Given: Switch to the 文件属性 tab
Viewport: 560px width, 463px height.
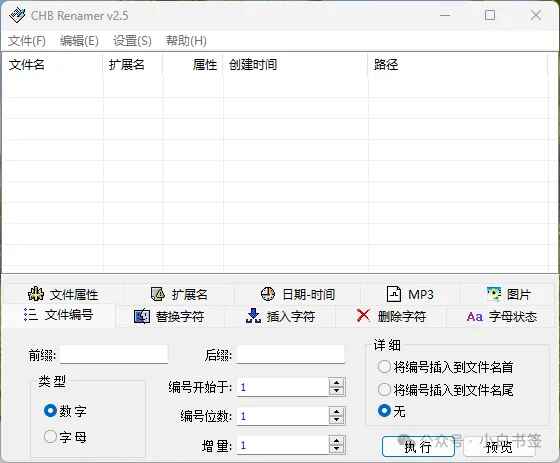Looking at the screenshot, I should point(63,294).
